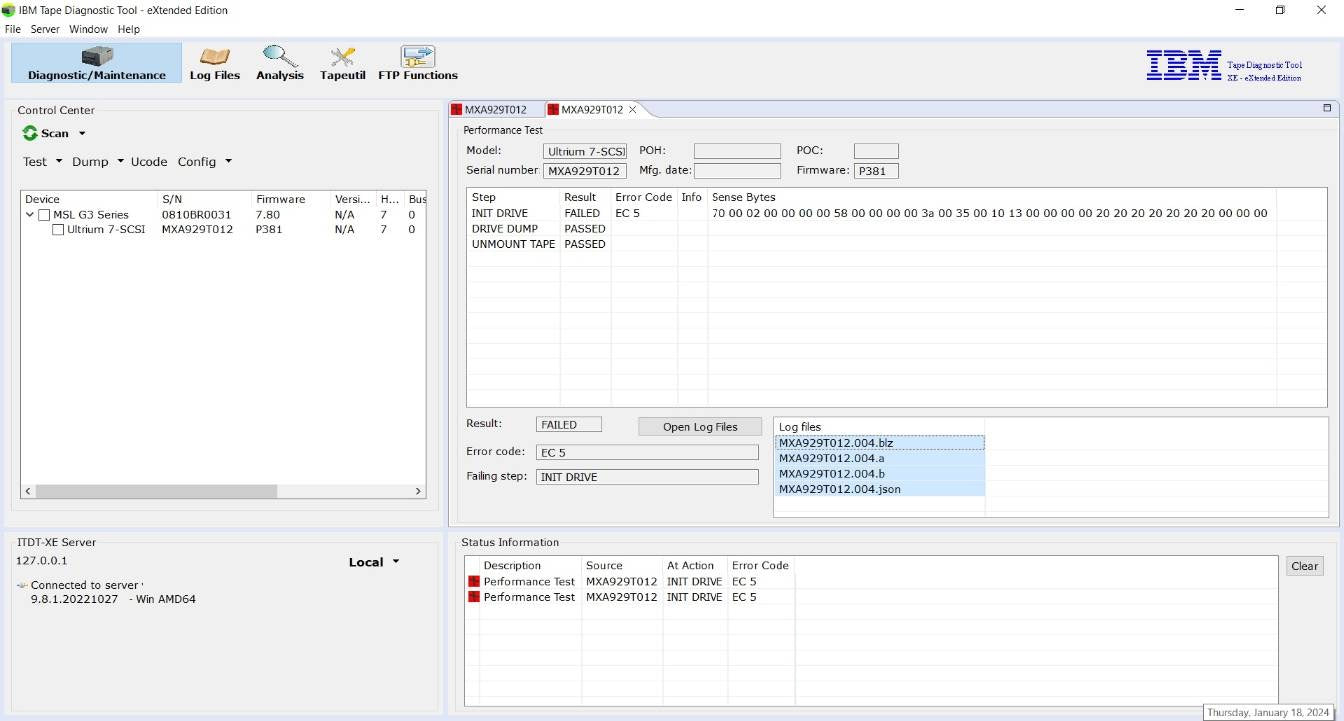Click the Thursday, January 18, 2024 date

click(1270, 713)
